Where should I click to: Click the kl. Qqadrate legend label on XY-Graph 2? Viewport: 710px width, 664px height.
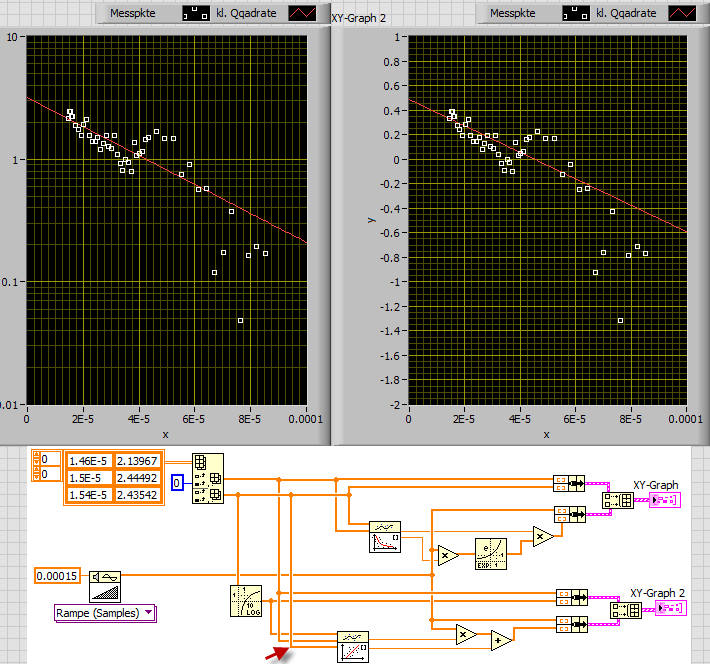626,13
